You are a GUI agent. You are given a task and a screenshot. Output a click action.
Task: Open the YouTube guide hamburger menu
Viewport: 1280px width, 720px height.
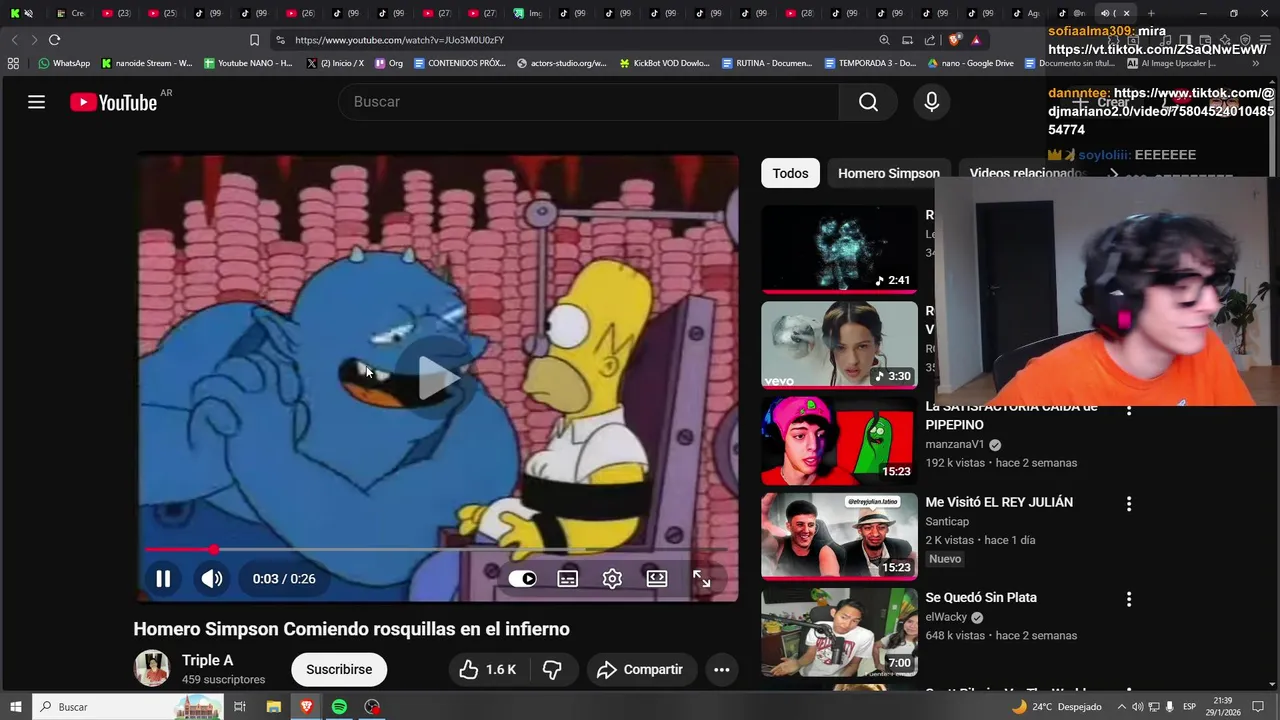click(36, 102)
